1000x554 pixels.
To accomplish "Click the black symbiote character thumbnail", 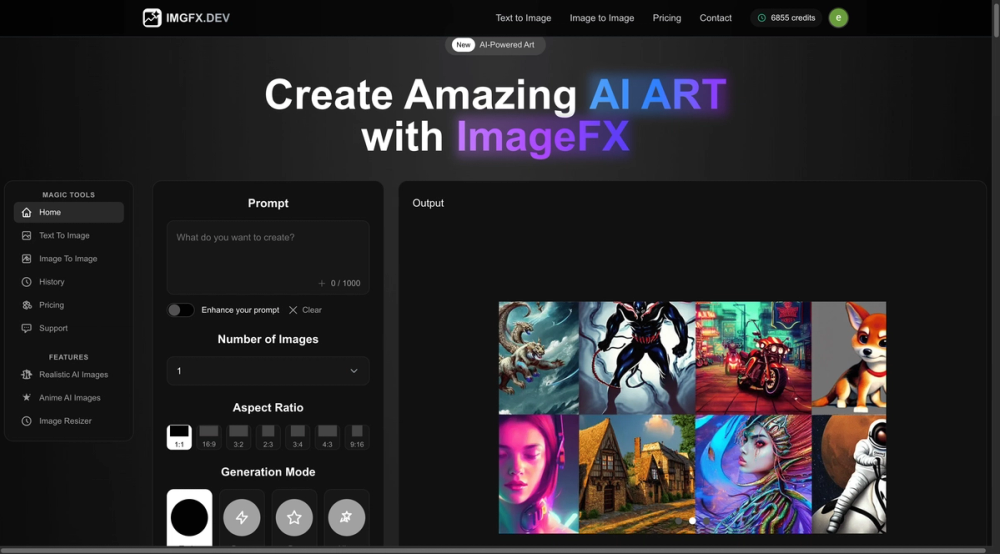I will point(637,358).
